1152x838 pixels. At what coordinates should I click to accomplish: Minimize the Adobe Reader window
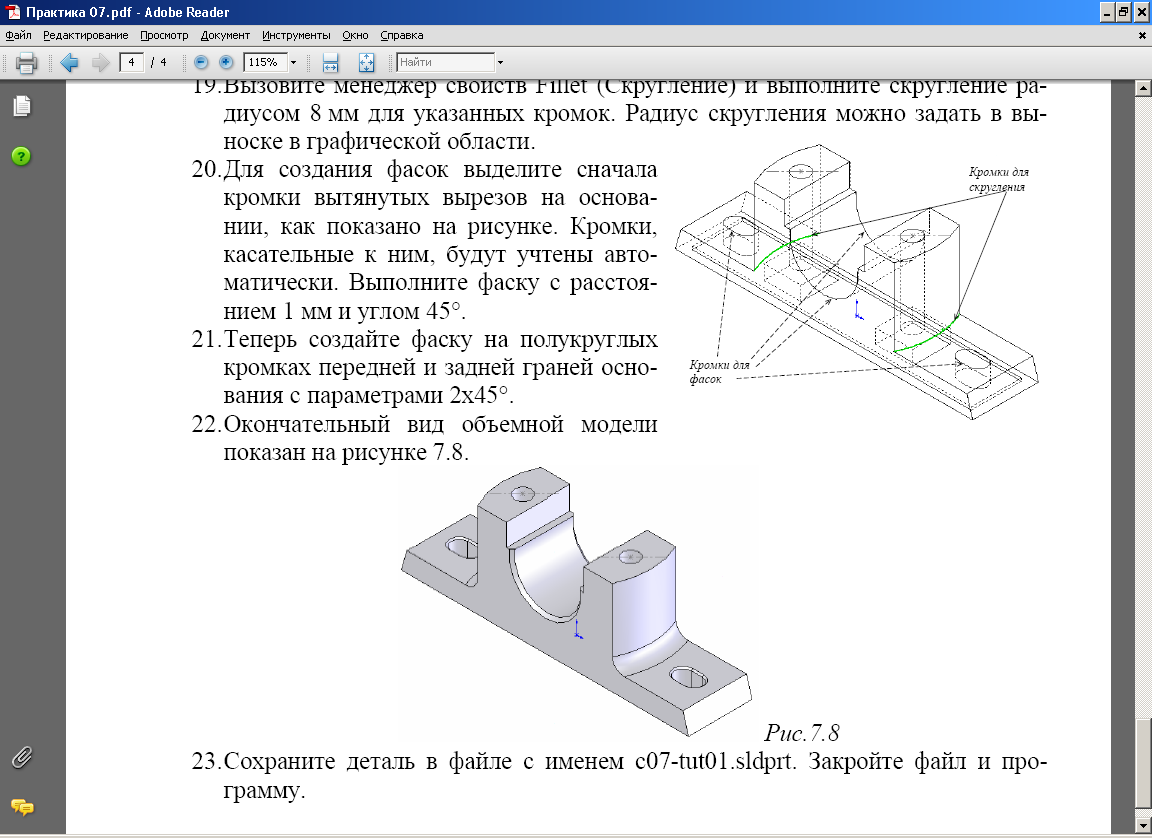pyautogui.click(x=1107, y=12)
